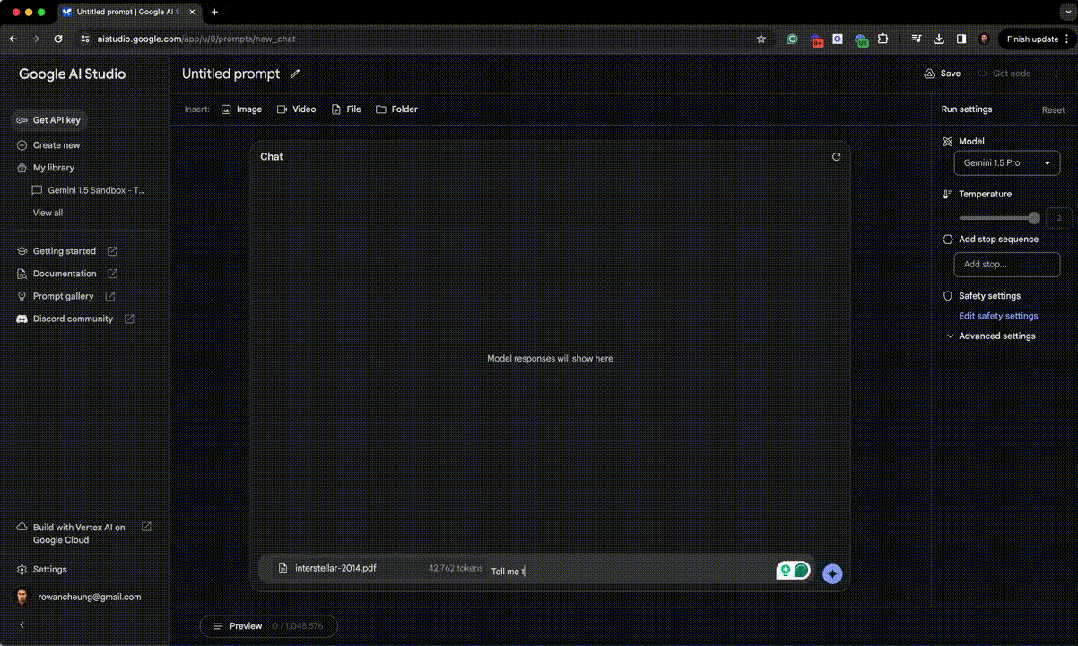Click Edit safety settings link
The height and width of the screenshot is (646, 1078).
tap(998, 316)
